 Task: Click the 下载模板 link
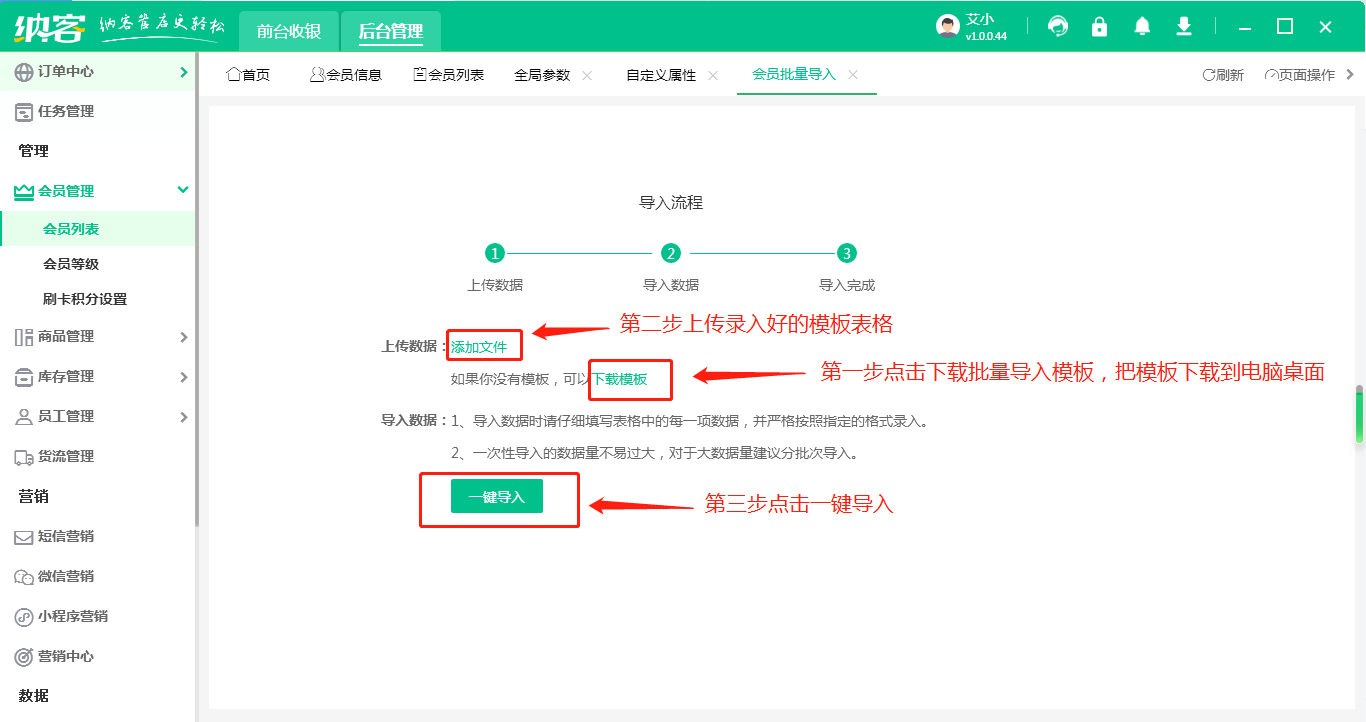[620, 379]
